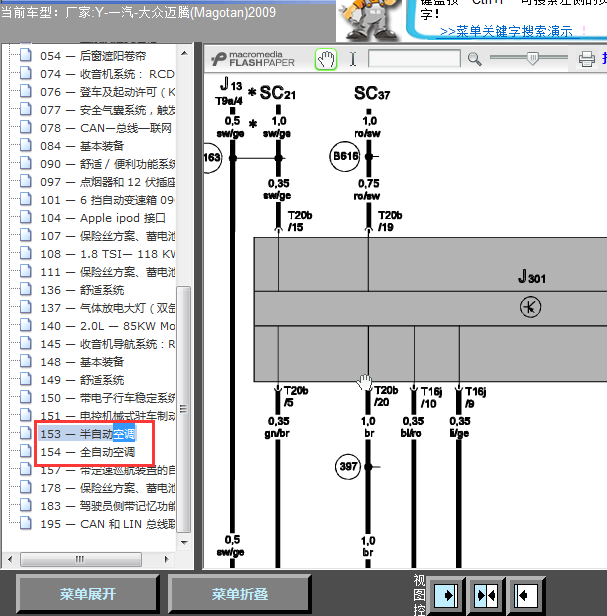Viewport: 607px width, 616px height.
Task: Click tree scrollbar down arrow
Action: pos(184,543)
